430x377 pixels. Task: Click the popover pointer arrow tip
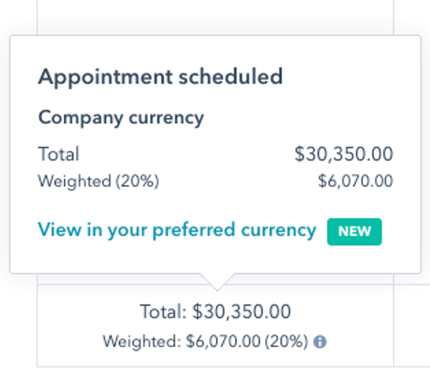pyautogui.click(x=217, y=287)
